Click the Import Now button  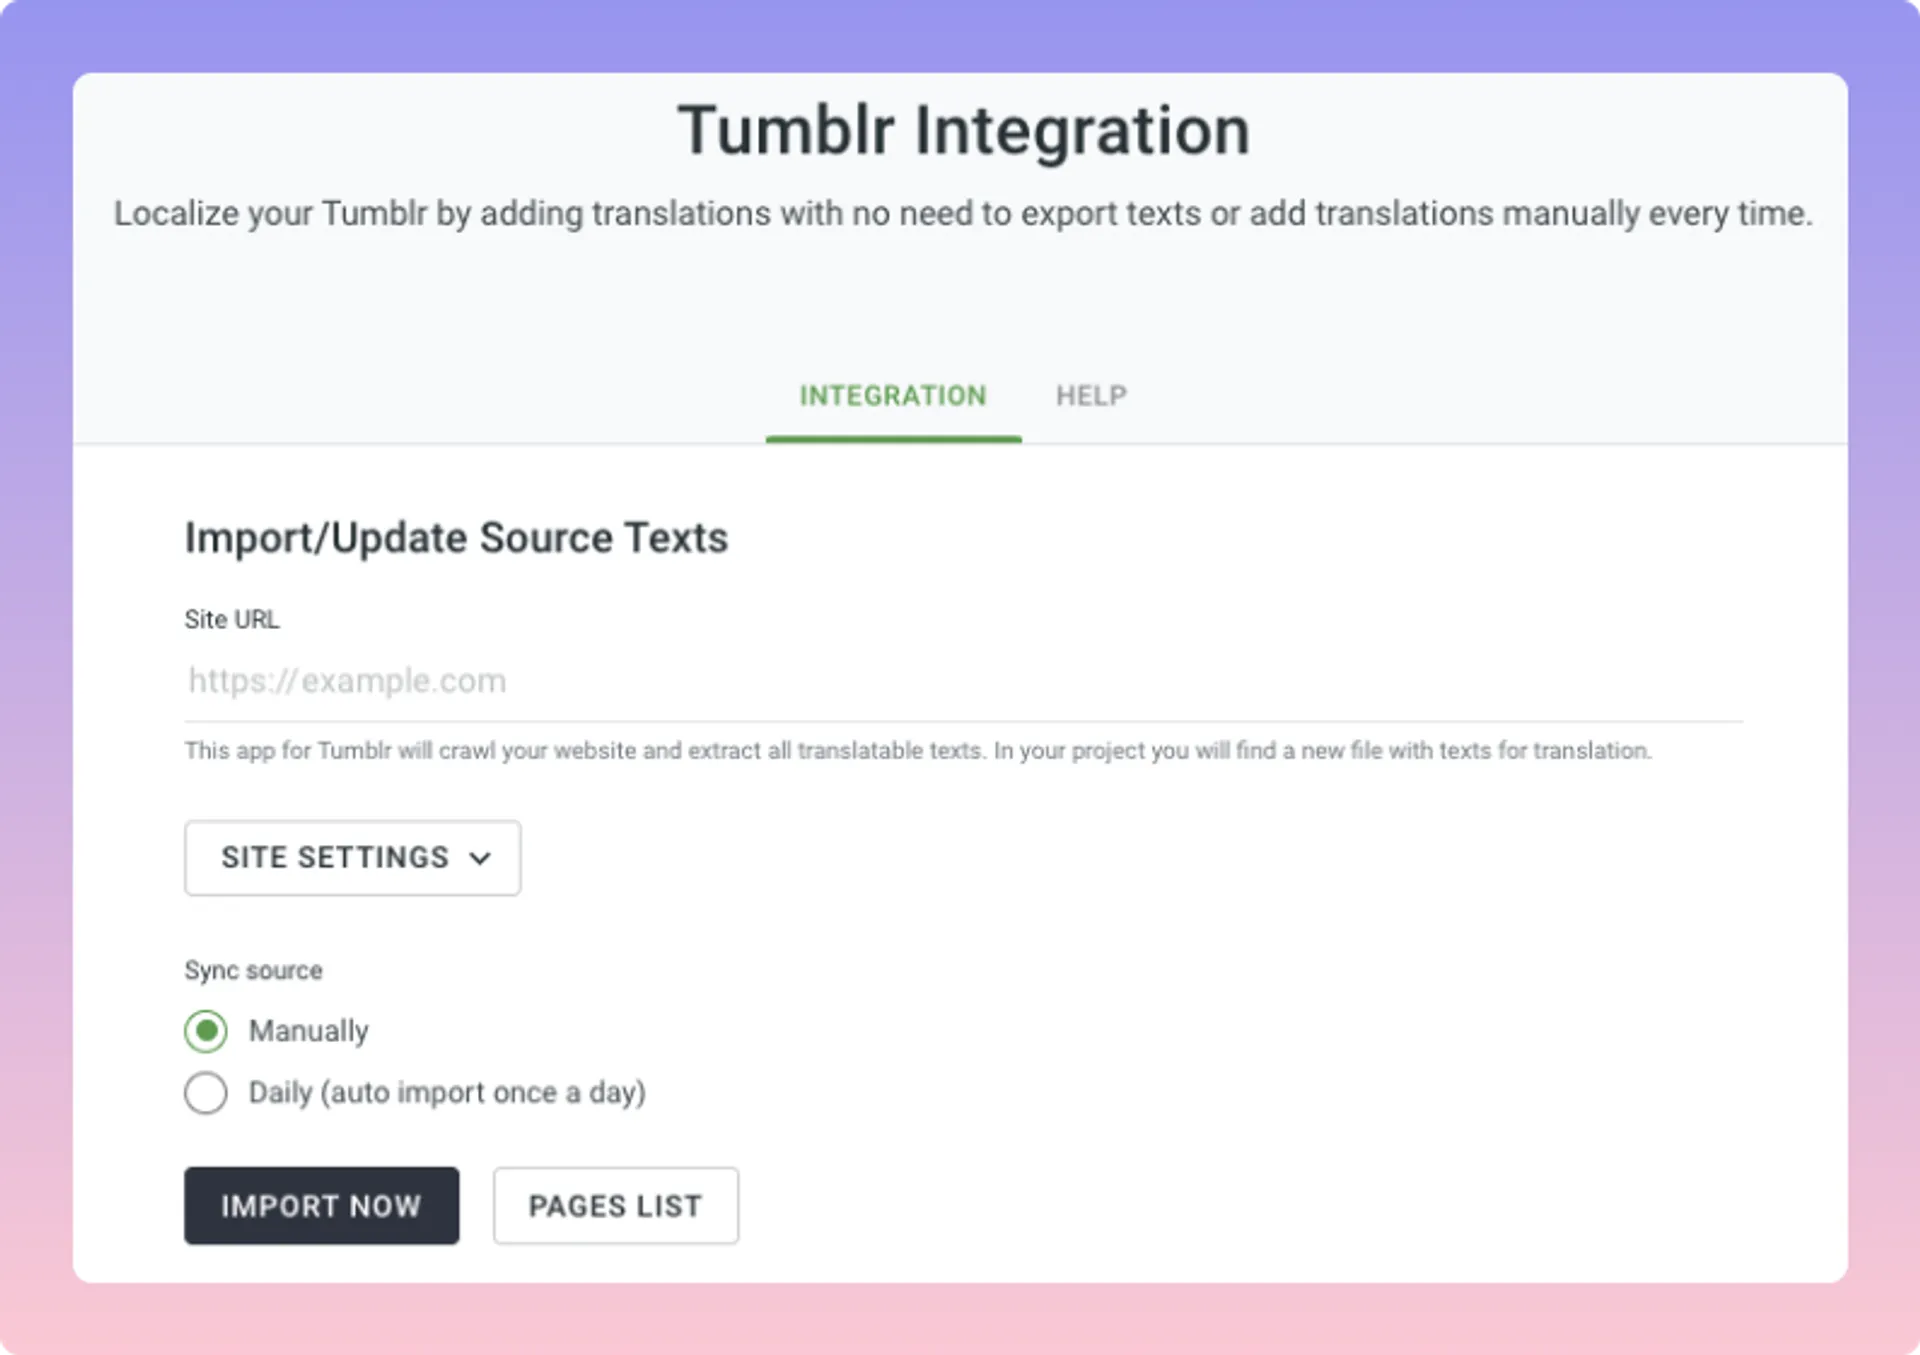click(322, 1206)
